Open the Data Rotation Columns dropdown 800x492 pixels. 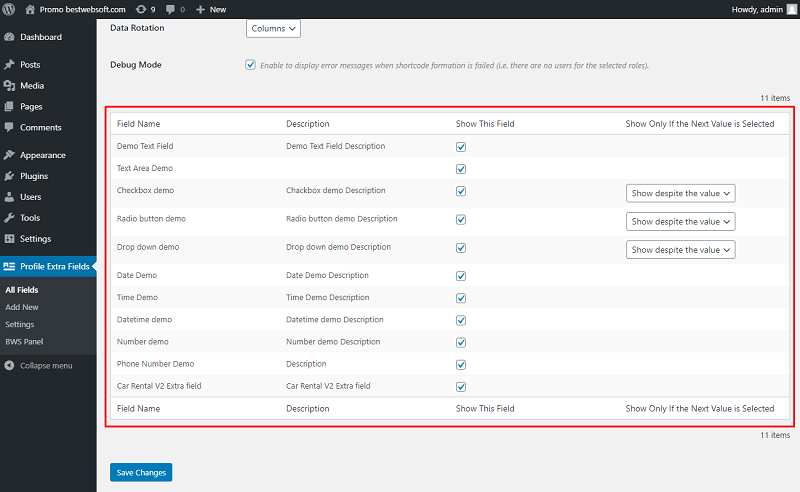[273, 29]
